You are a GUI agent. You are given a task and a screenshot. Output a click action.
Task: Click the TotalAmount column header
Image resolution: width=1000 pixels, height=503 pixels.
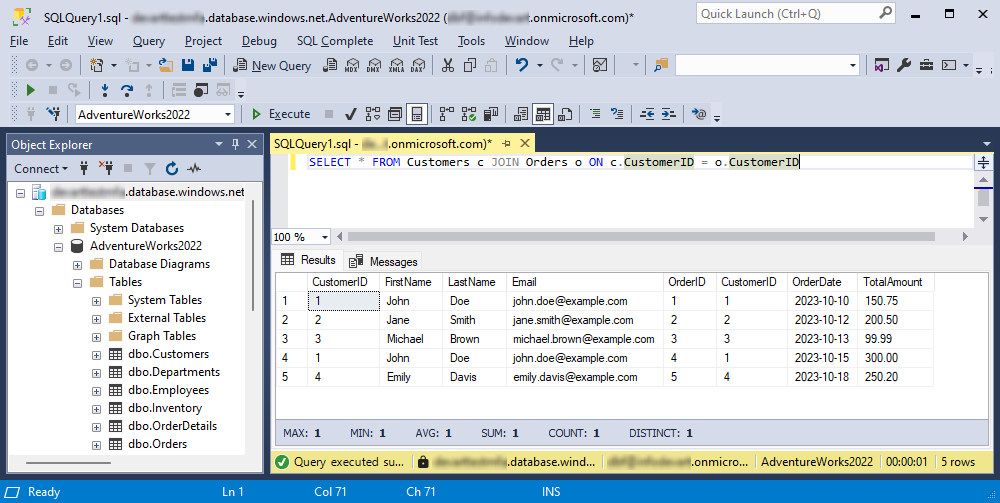coord(893,282)
